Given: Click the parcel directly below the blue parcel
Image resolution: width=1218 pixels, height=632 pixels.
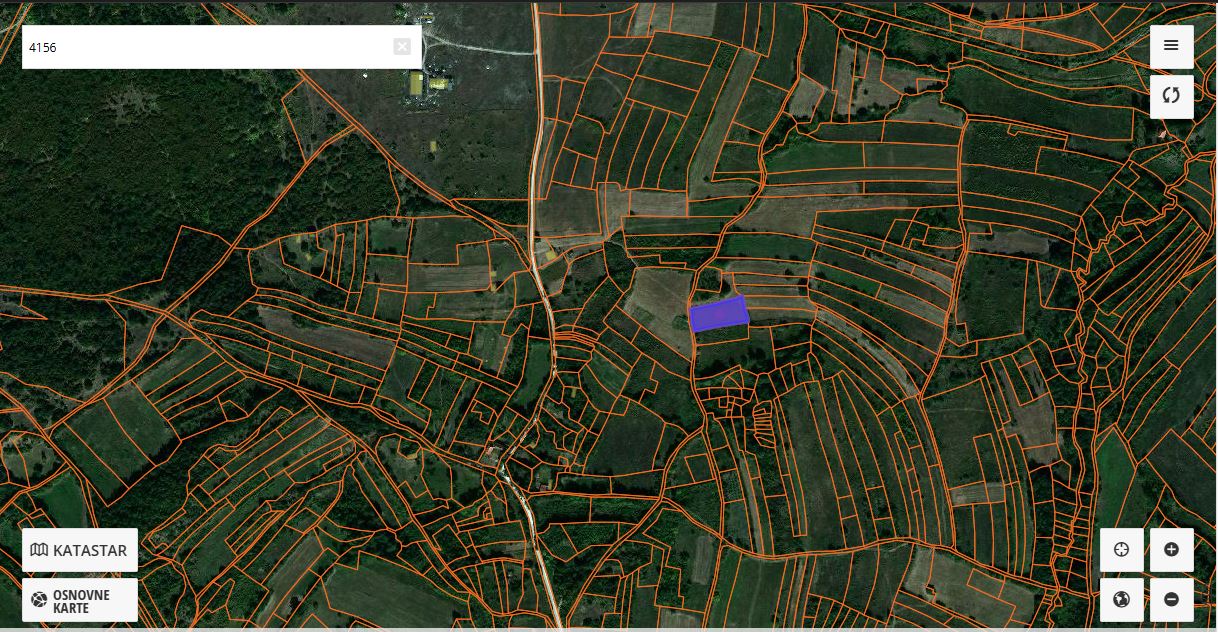Looking at the screenshot, I should click(x=722, y=334).
